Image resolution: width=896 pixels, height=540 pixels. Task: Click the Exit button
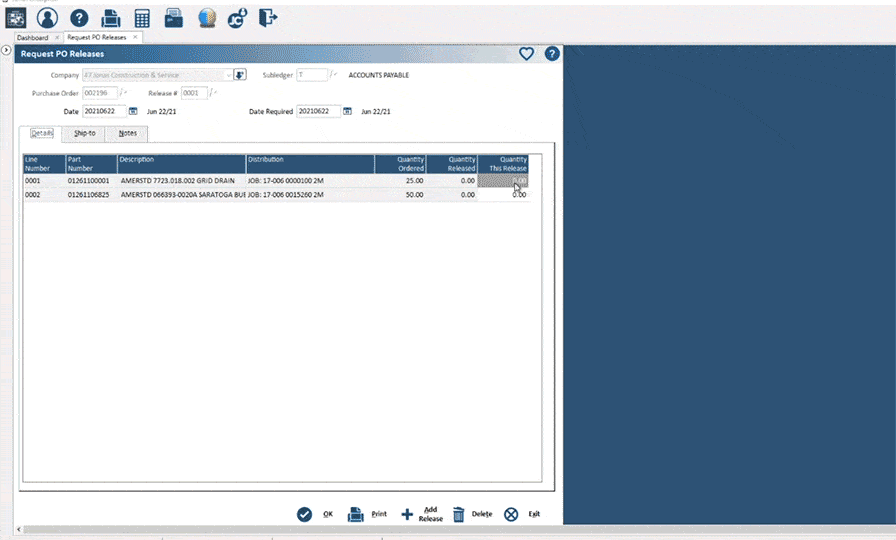(522, 514)
